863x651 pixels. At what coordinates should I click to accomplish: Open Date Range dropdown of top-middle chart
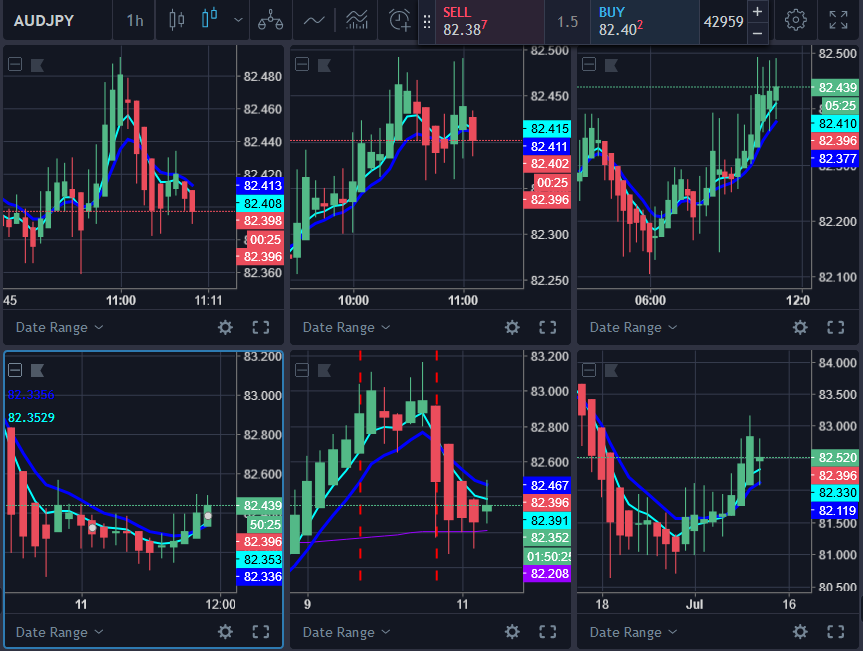tap(346, 327)
